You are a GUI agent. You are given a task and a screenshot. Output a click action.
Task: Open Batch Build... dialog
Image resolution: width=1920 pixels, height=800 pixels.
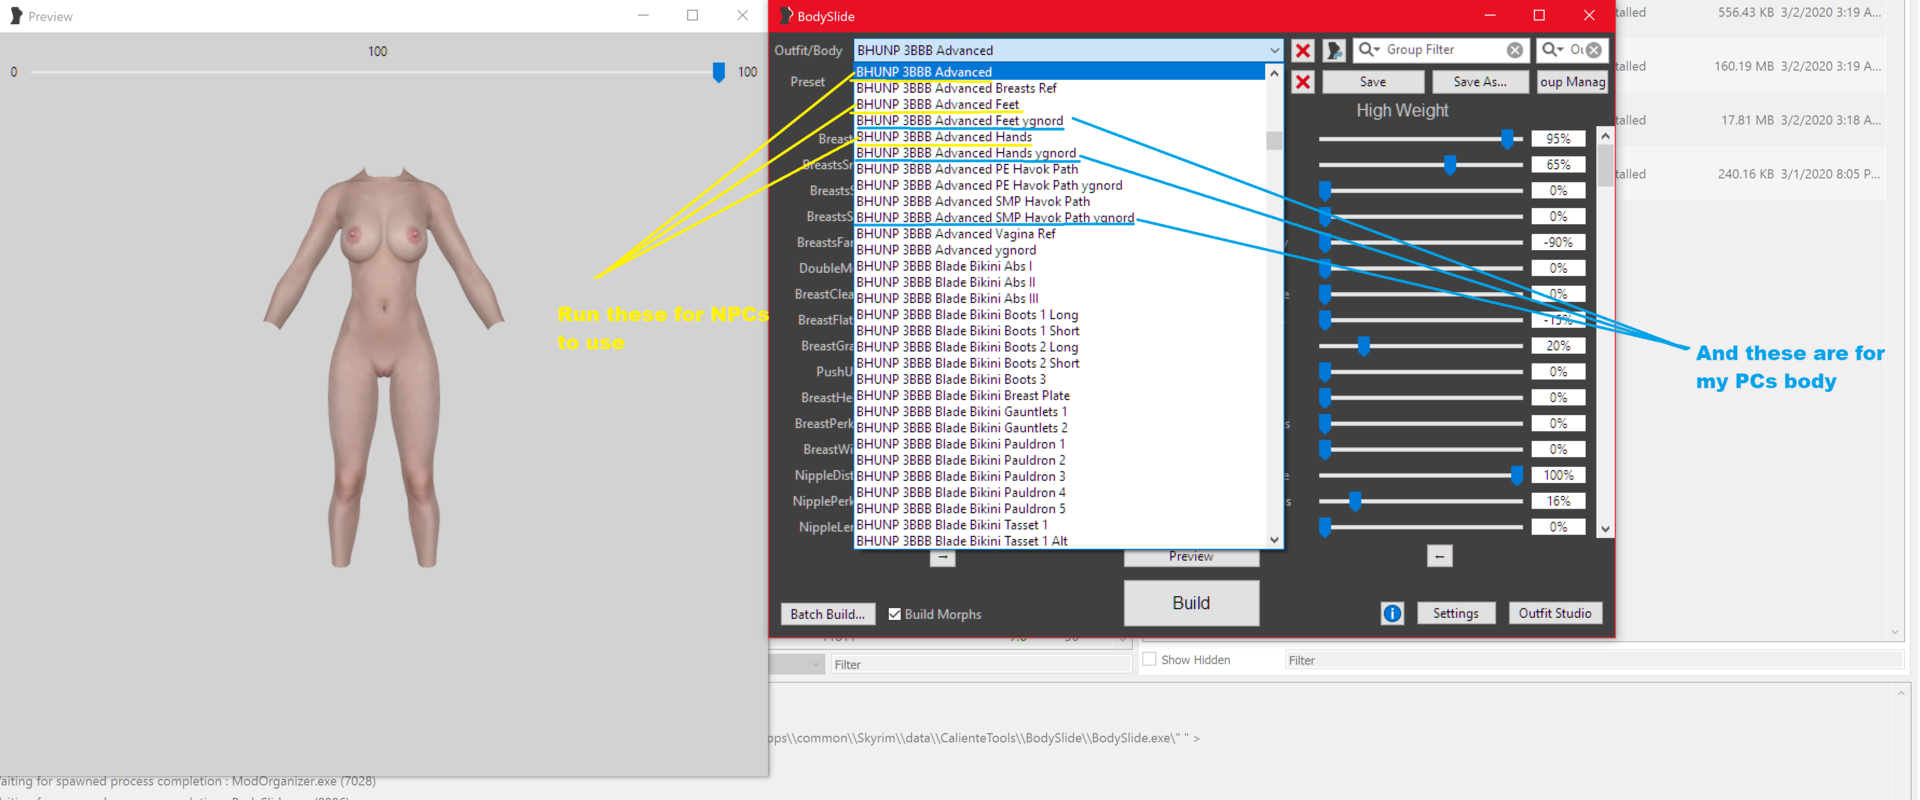click(x=828, y=614)
